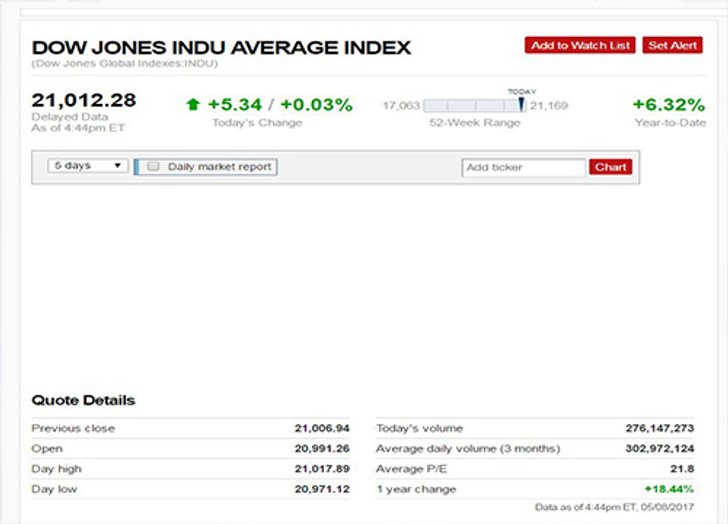The width and height of the screenshot is (728, 524).
Task: Click Average daily volume (3 months) label
Action: [x=468, y=449]
